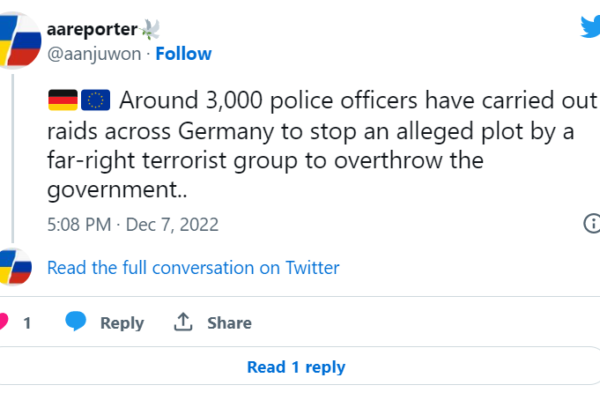Open the tweet info icon
600x400 pixels.
pyautogui.click(x=592, y=223)
